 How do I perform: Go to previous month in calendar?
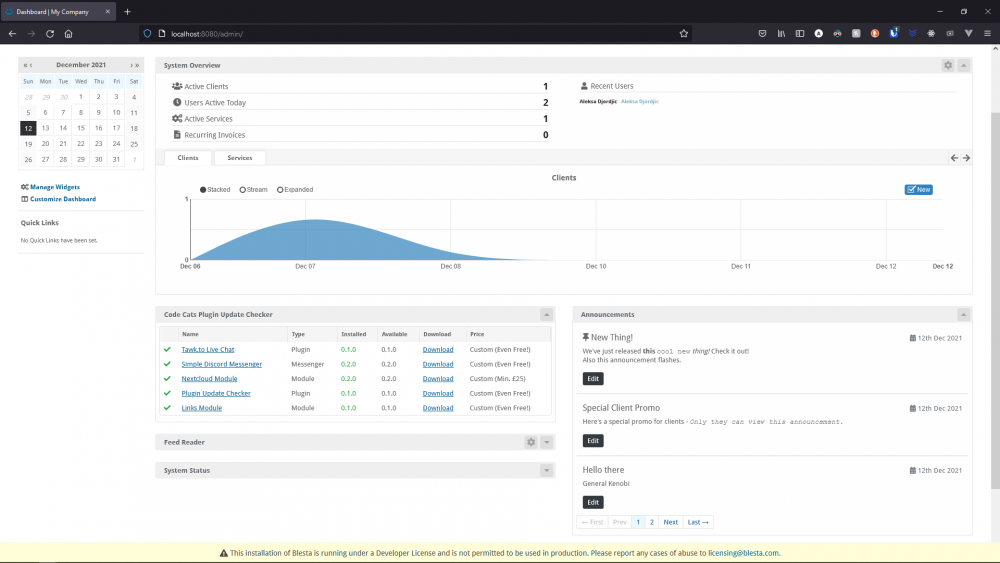(x=31, y=65)
